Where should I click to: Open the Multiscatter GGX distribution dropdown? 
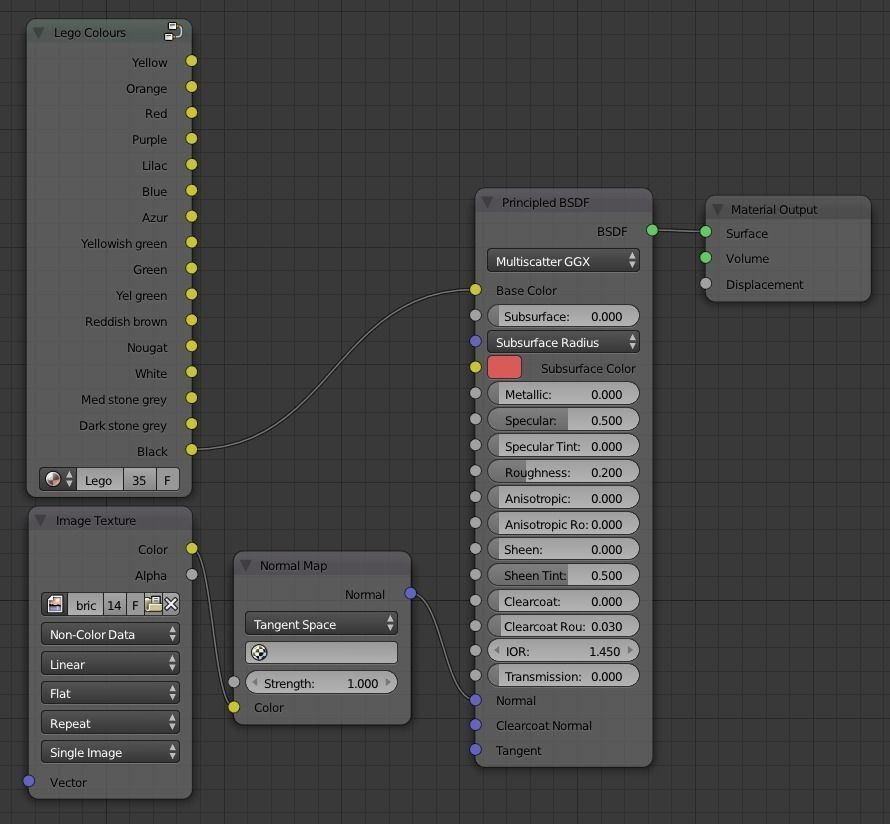click(x=564, y=261)
